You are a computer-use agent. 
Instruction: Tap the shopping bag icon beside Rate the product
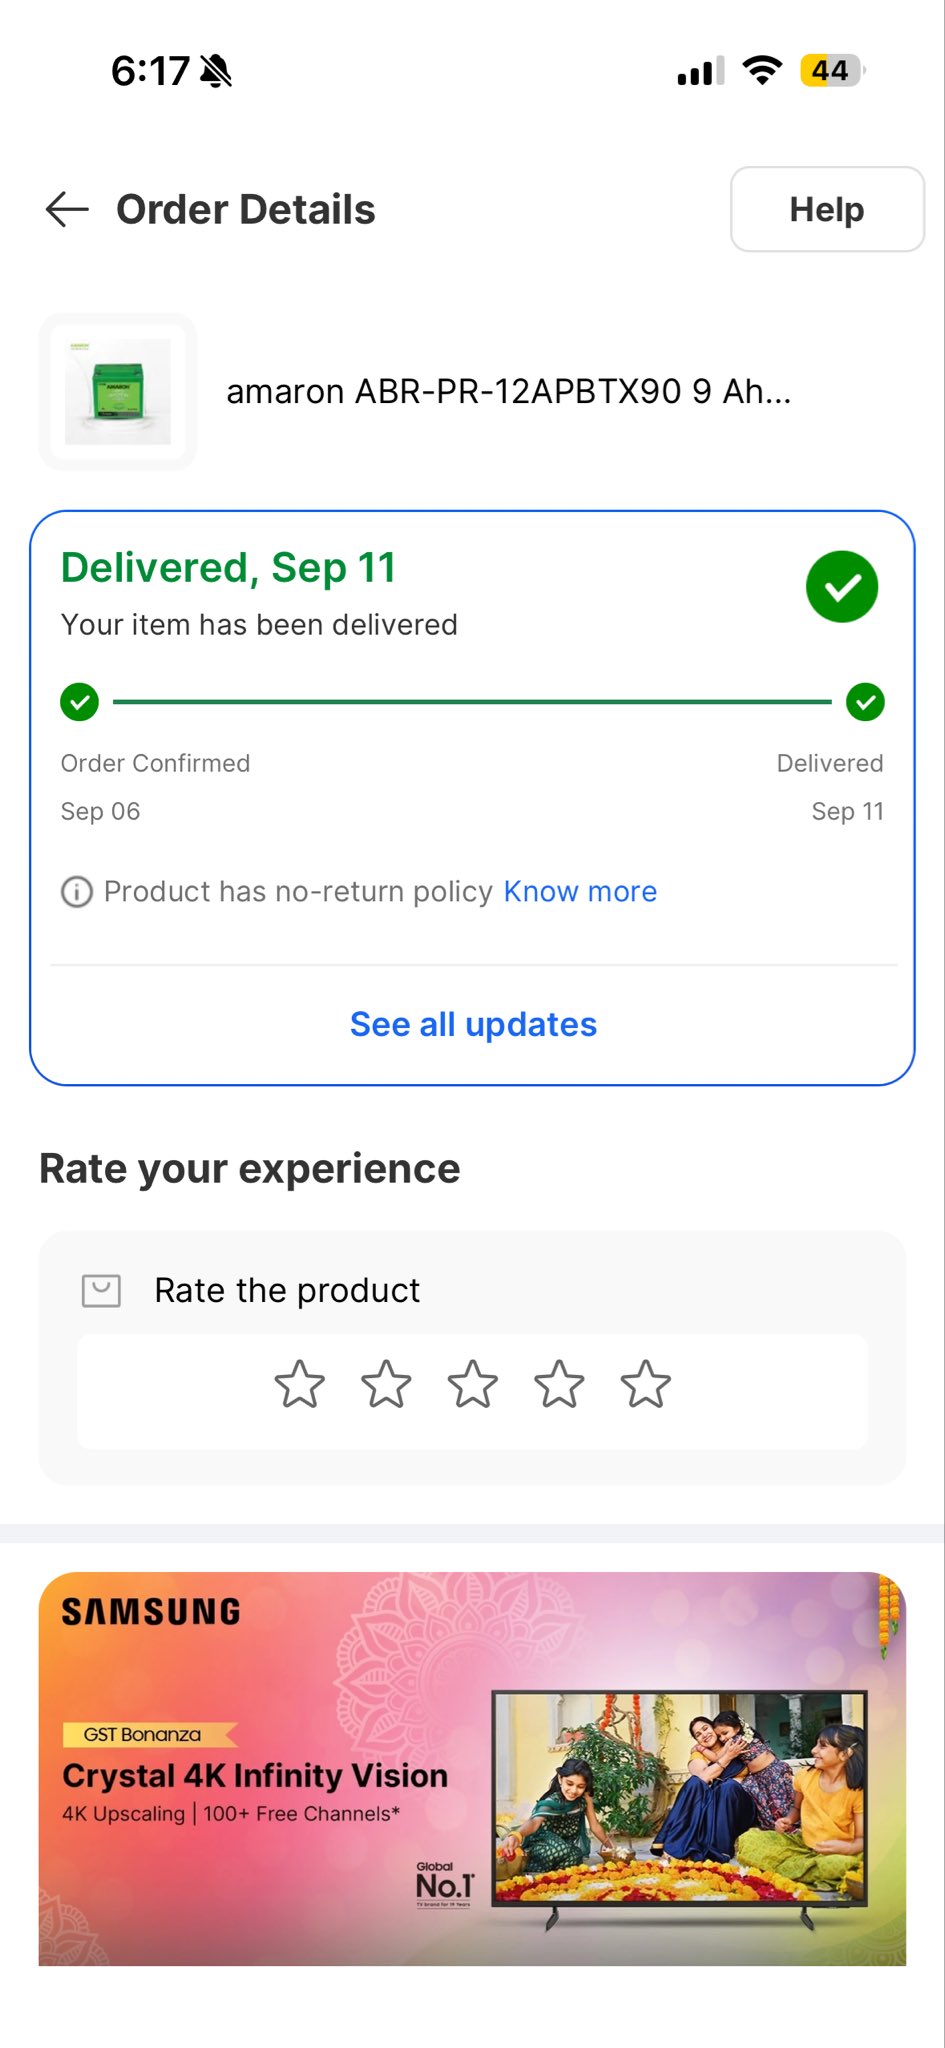point(101,1291)
